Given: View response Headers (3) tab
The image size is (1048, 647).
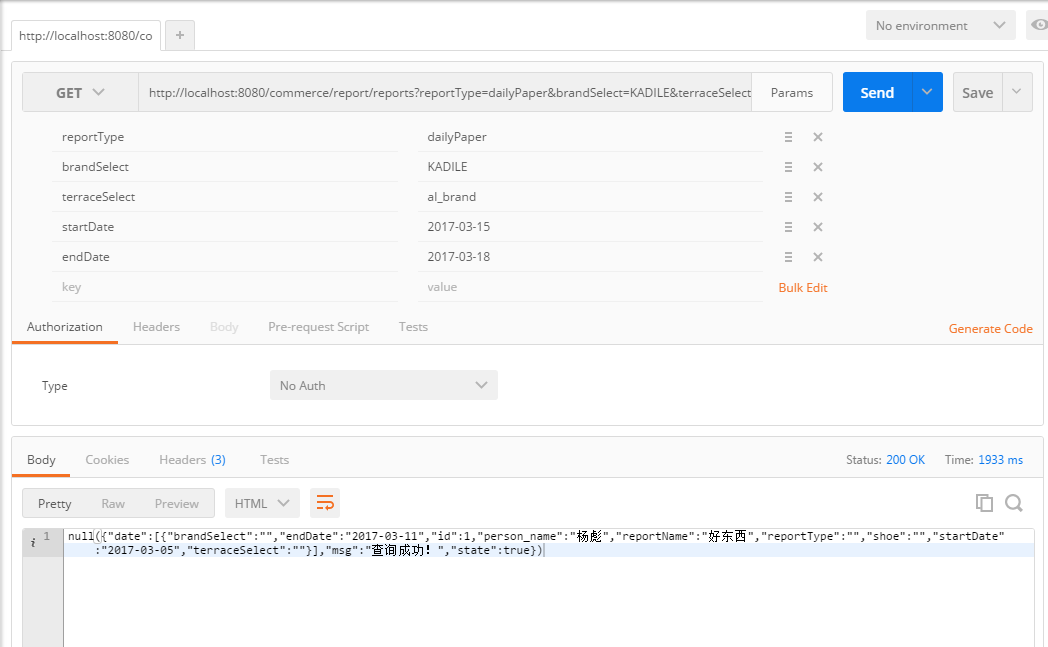Looking at the screenshot, I should pos(192,460).
